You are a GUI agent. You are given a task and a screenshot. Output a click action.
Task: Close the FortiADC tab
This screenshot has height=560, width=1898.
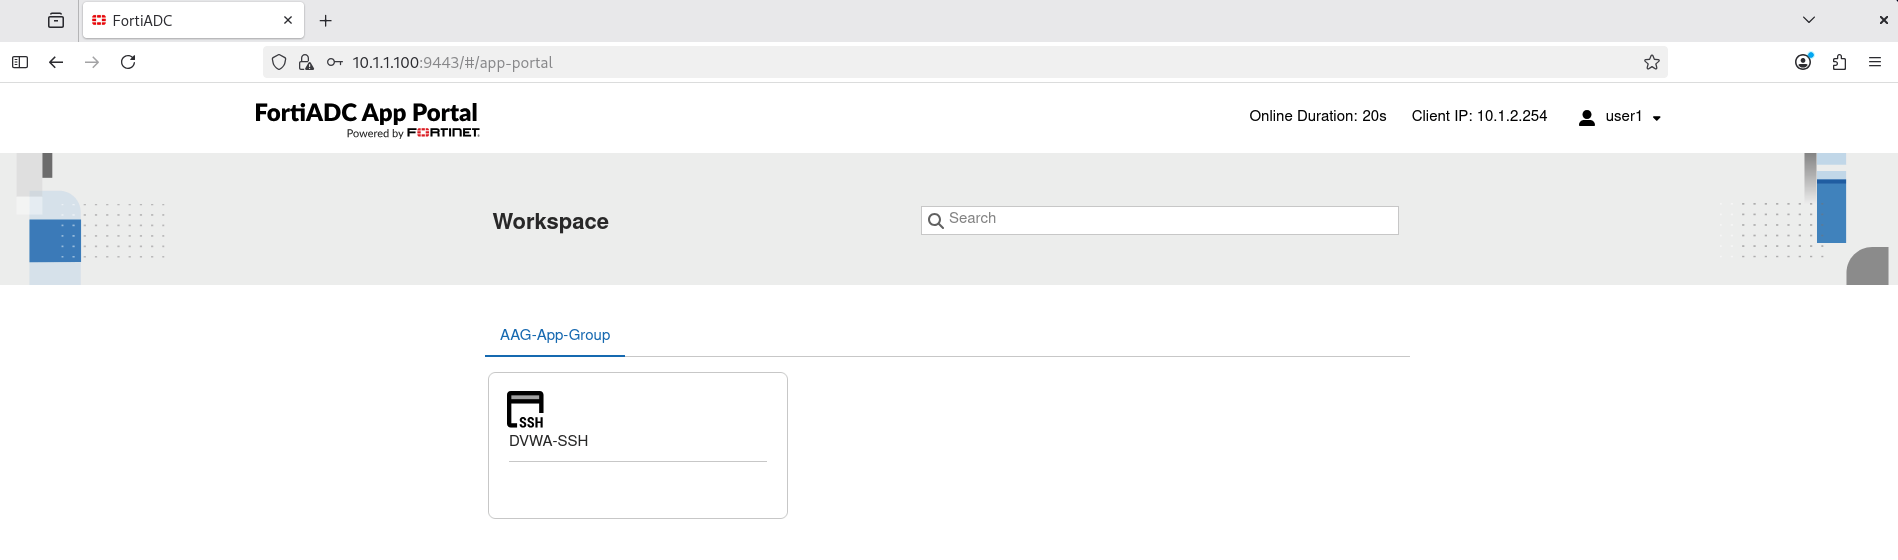coord(288,20)
